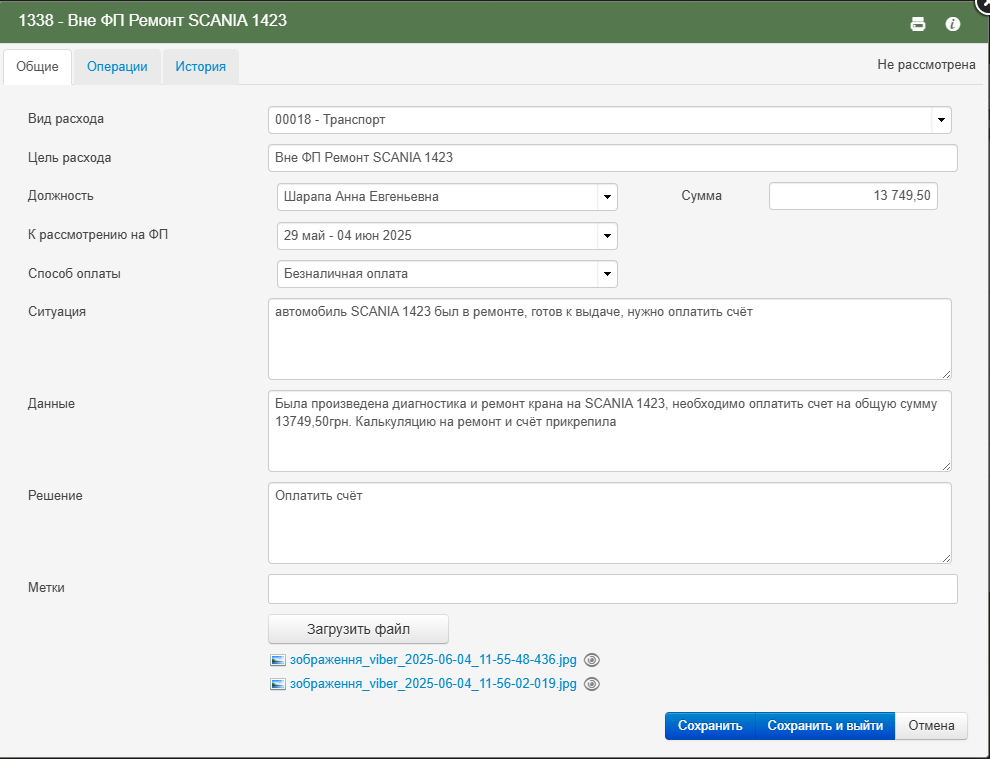Click the Данные textarea resize handle
990x759 pixels.
[946, 467]
